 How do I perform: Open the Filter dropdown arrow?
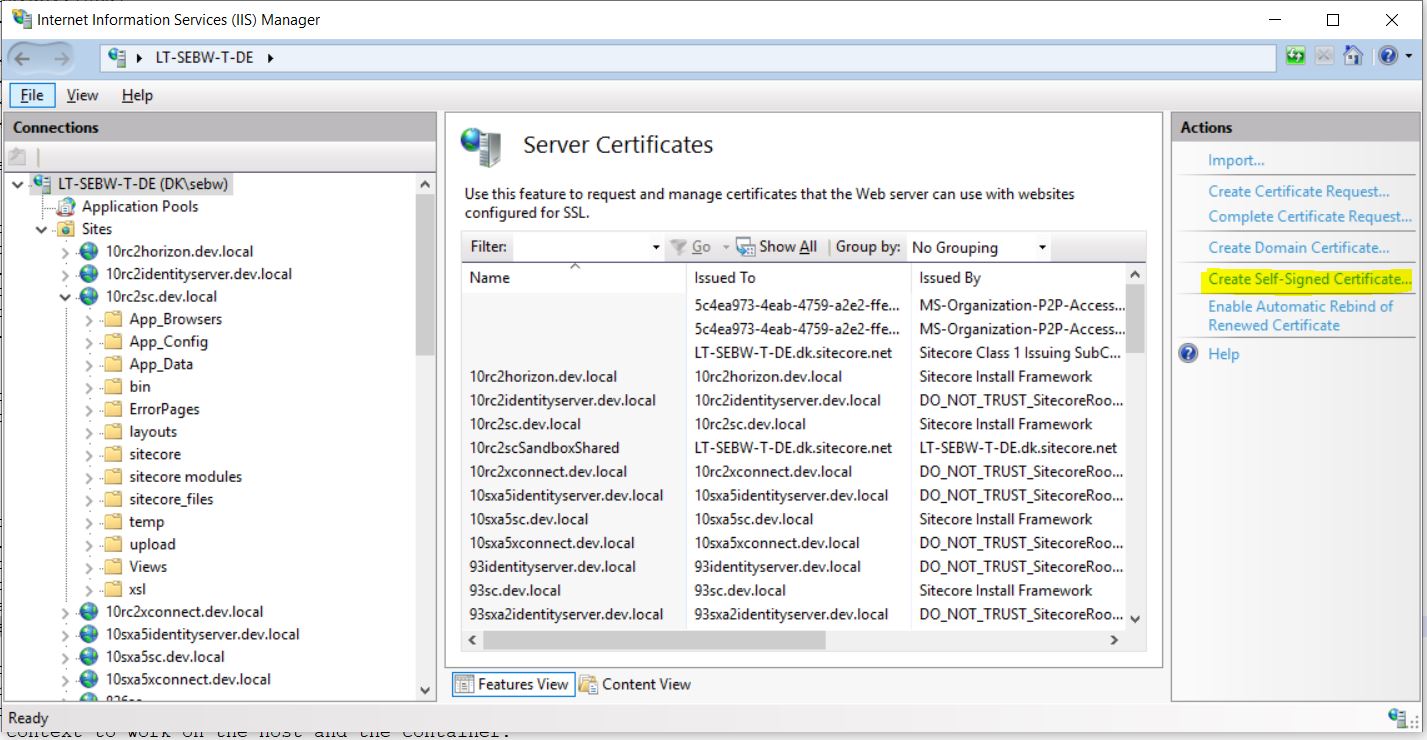pyautogui.click(x=656, y=247)
